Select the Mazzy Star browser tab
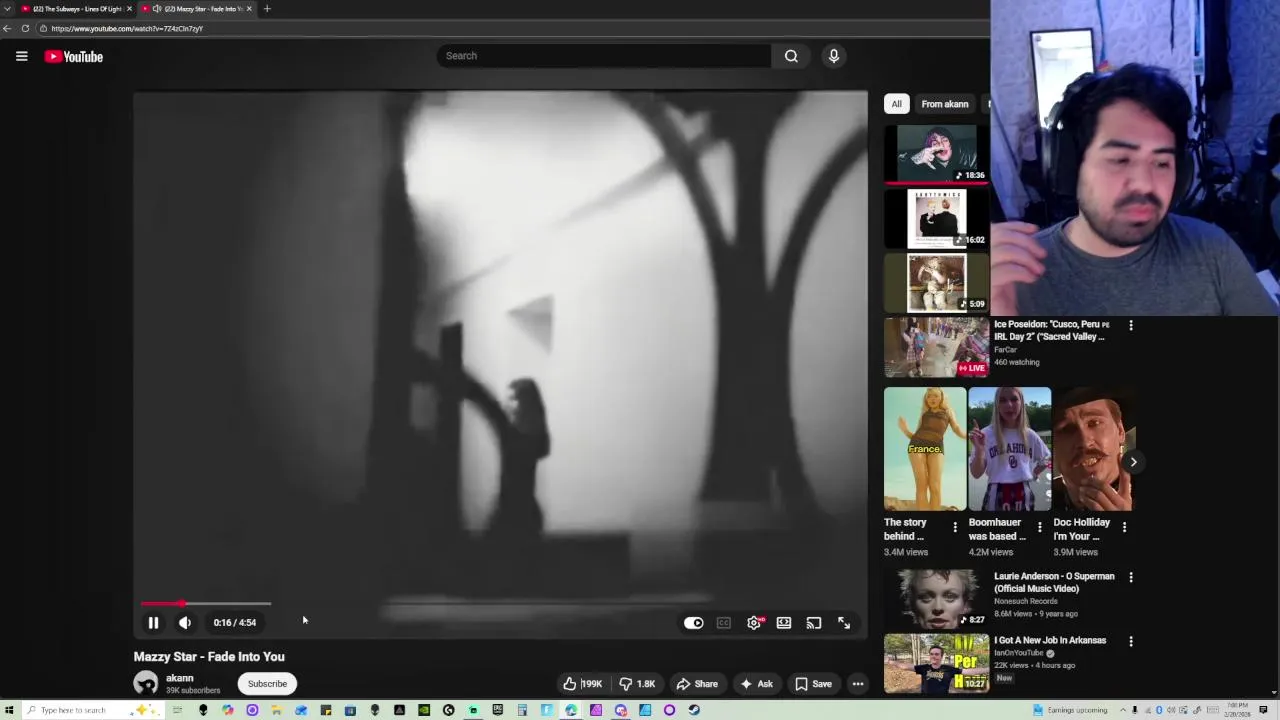The height and width of the screenshot is (720, 1280). click(198, 8)
